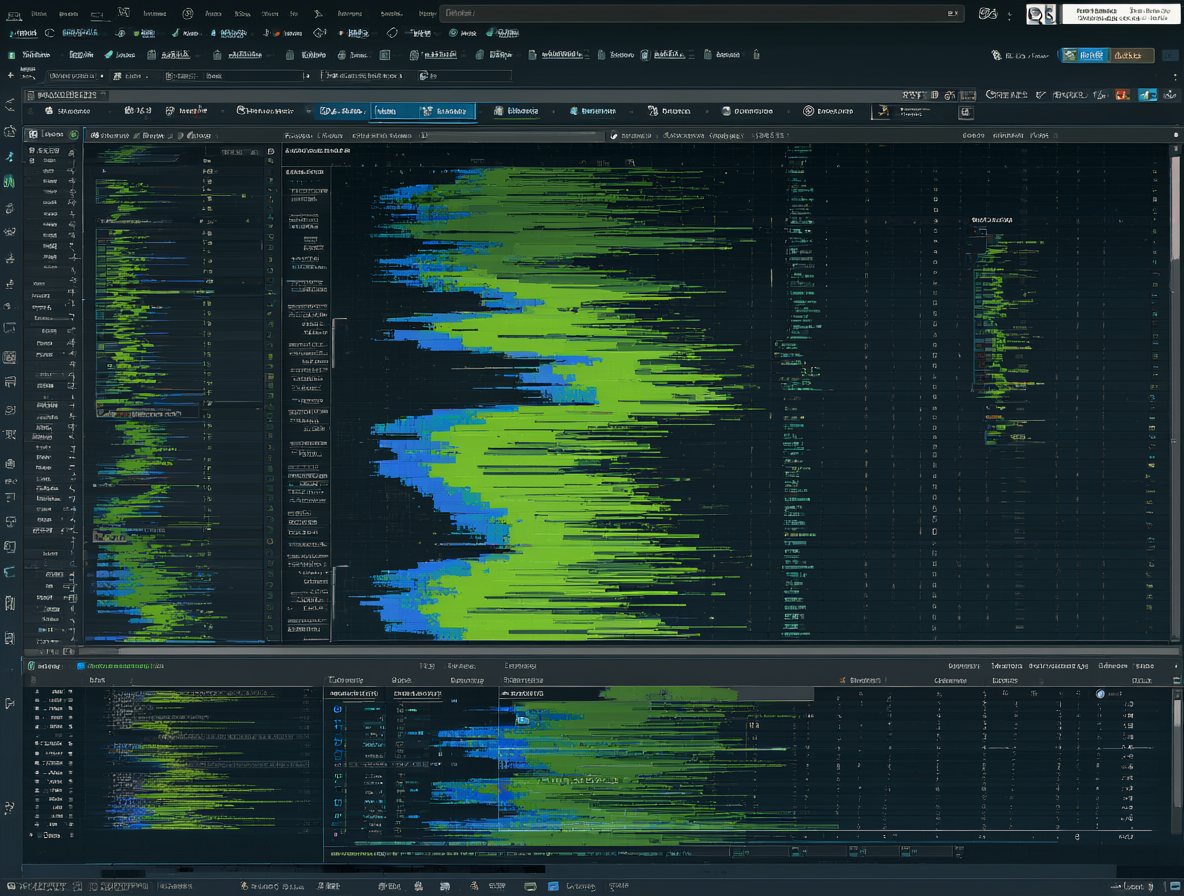Click the blue button in the upper-right toolbar
1184x896 pixels.
point(1085,55)
